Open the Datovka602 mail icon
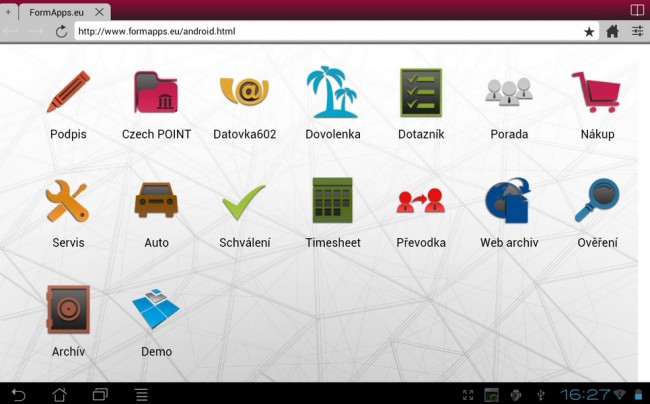 tap(244, 93)
